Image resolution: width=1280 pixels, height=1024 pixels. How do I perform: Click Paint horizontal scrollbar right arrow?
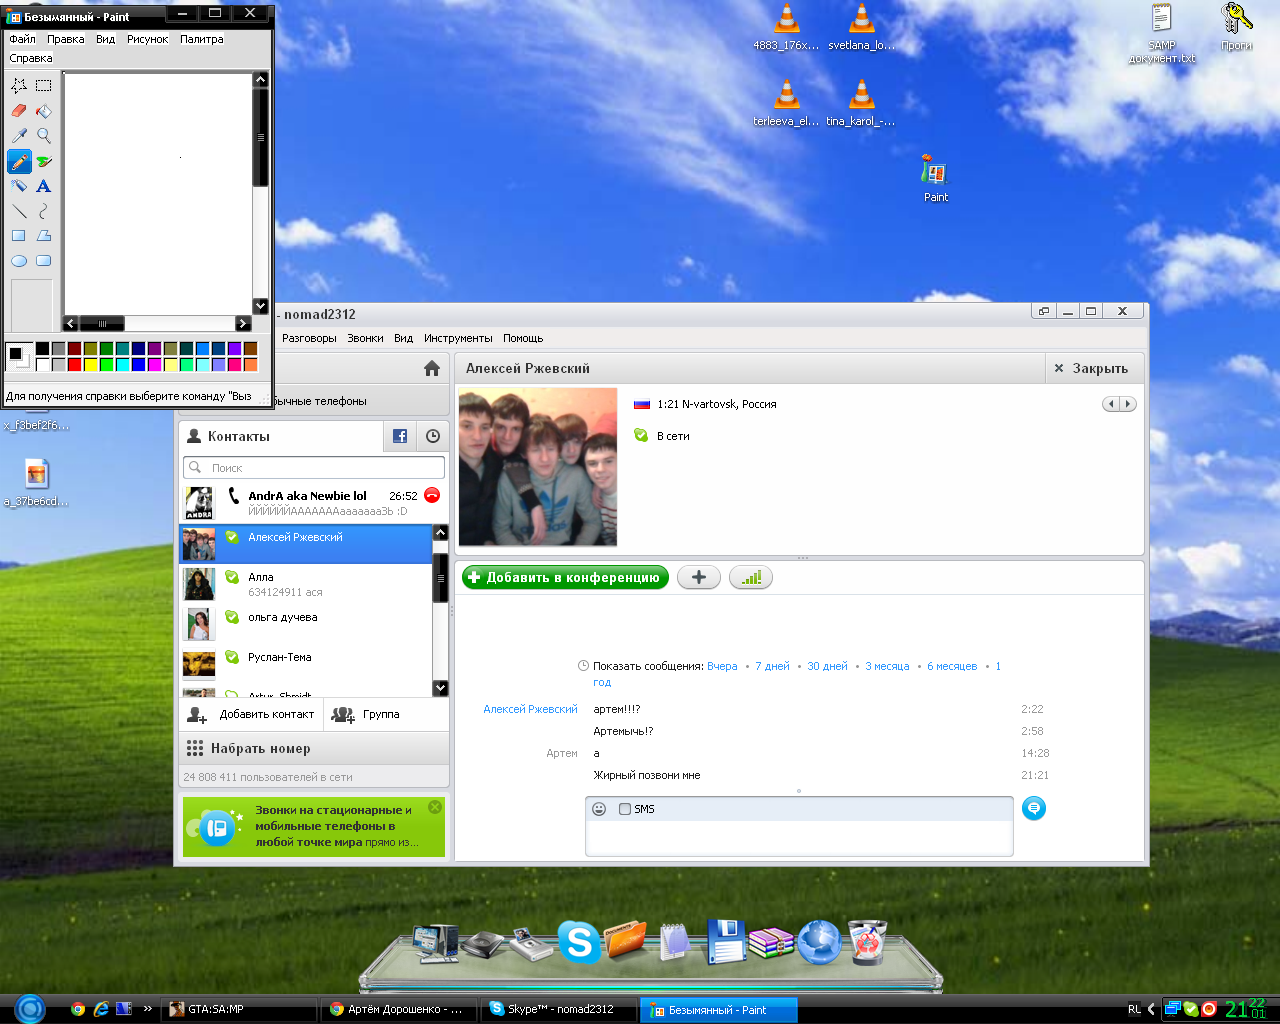pyautogui.click(x=243, y=323)
